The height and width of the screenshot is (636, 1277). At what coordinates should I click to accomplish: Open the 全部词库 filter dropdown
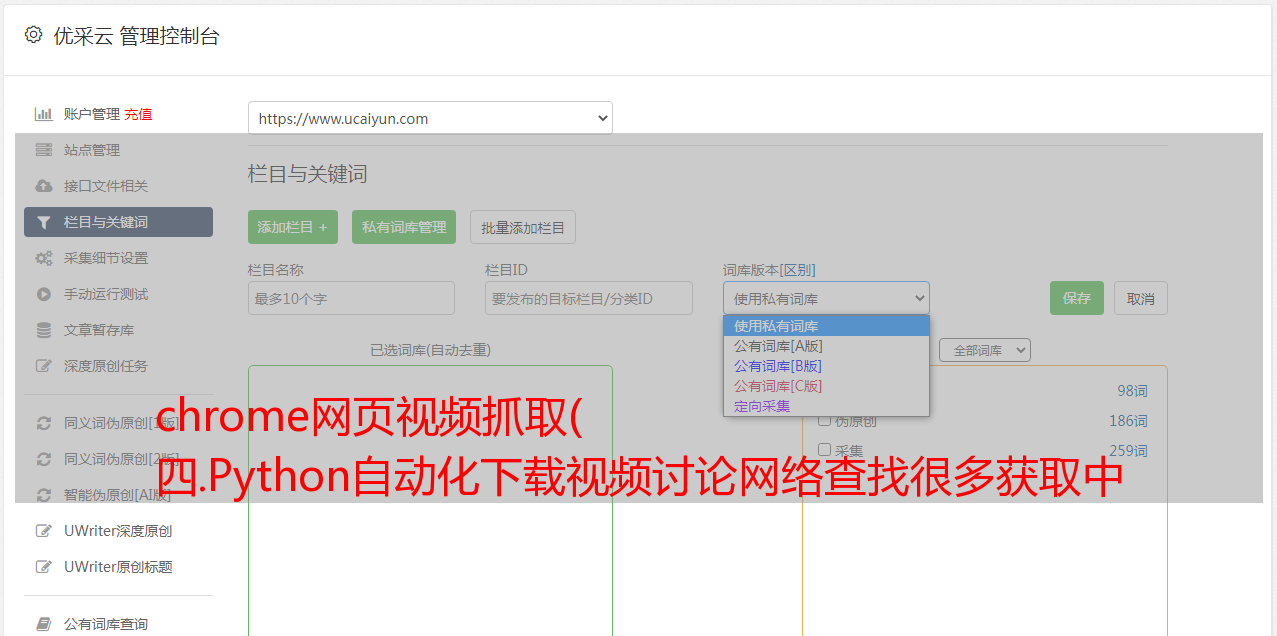coord(984,350)
